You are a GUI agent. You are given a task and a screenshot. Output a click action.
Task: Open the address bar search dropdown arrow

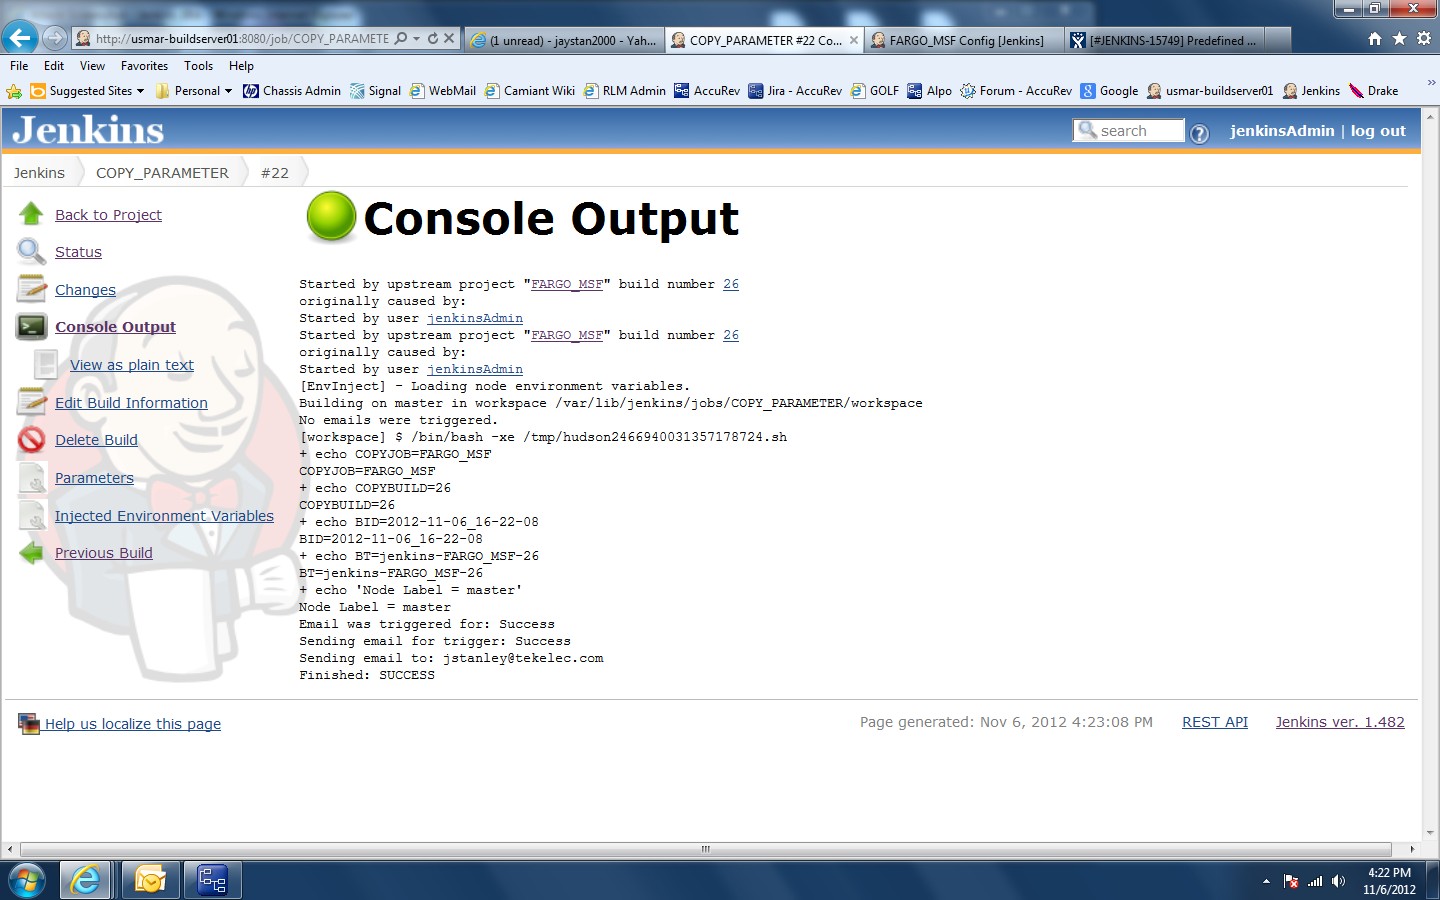coord(416,38)
